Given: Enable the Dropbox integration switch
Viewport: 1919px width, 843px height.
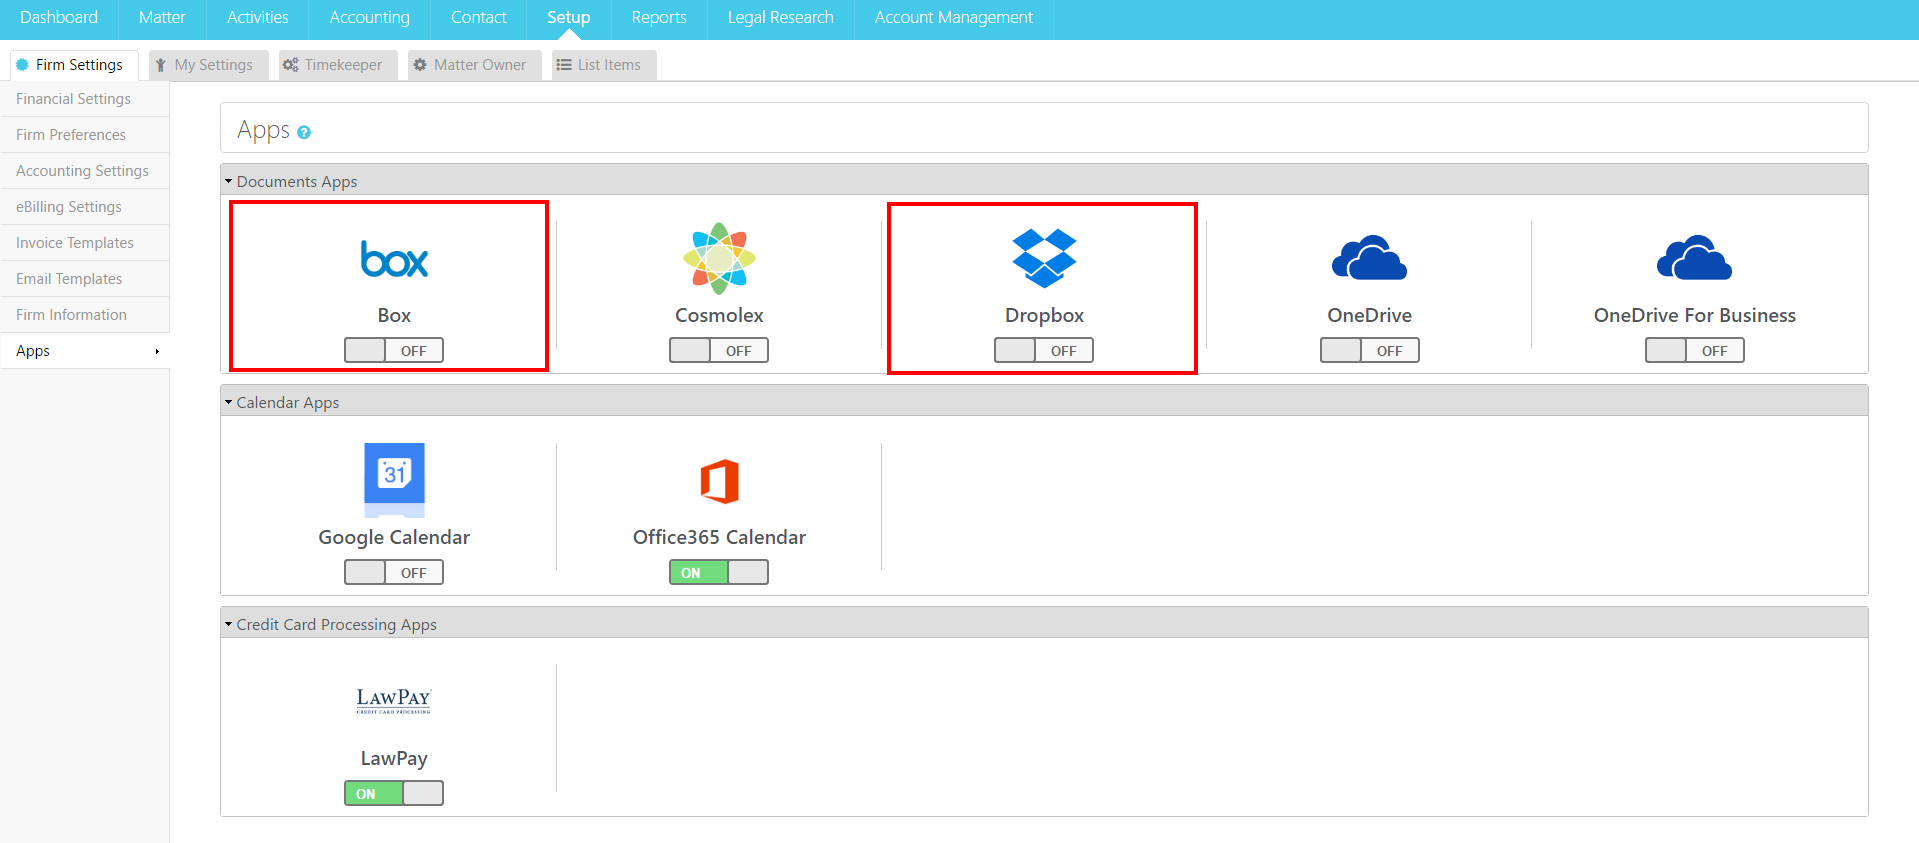Looking at the screenshot, I should tap(1044, 350).
